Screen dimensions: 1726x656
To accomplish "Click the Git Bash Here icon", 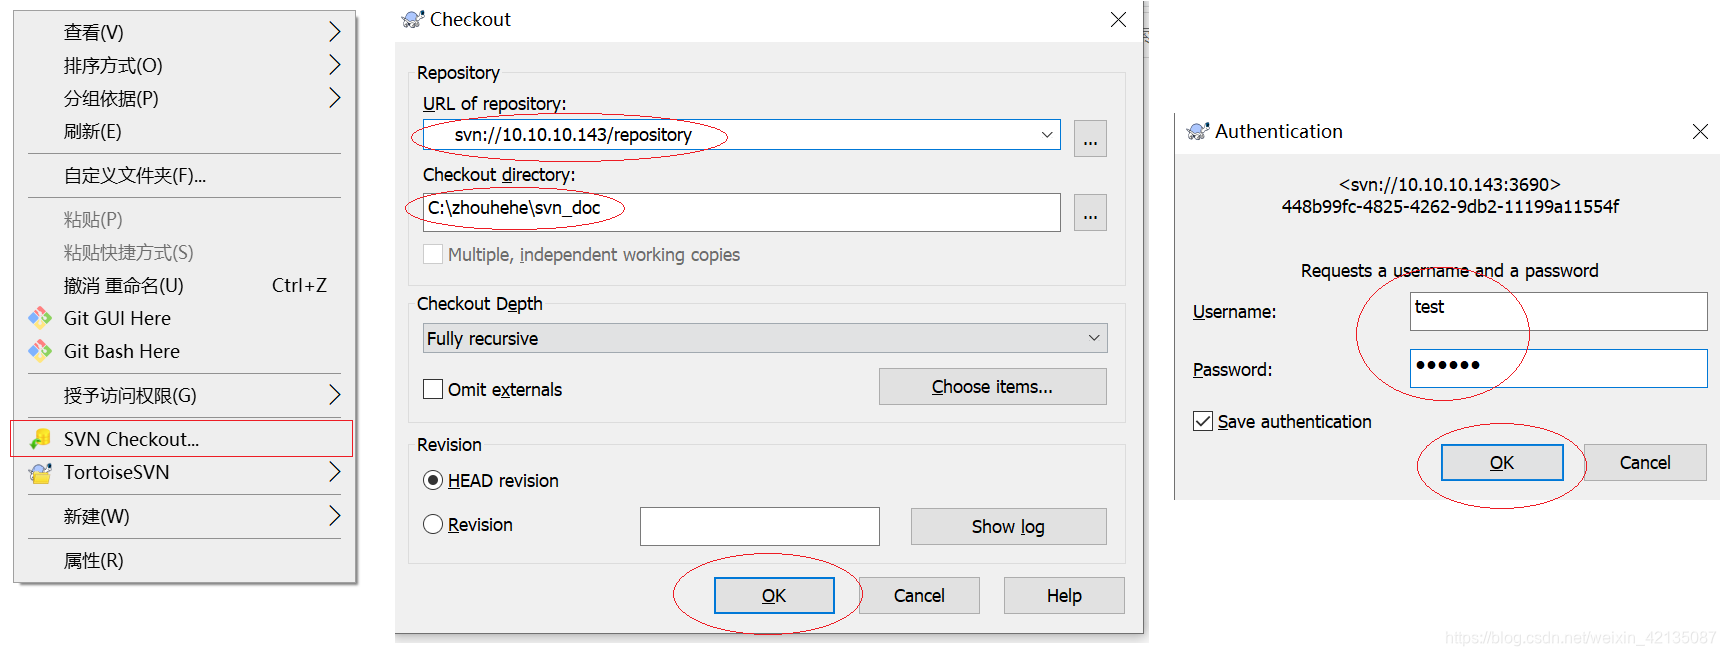I will click(x=40, y=351).
